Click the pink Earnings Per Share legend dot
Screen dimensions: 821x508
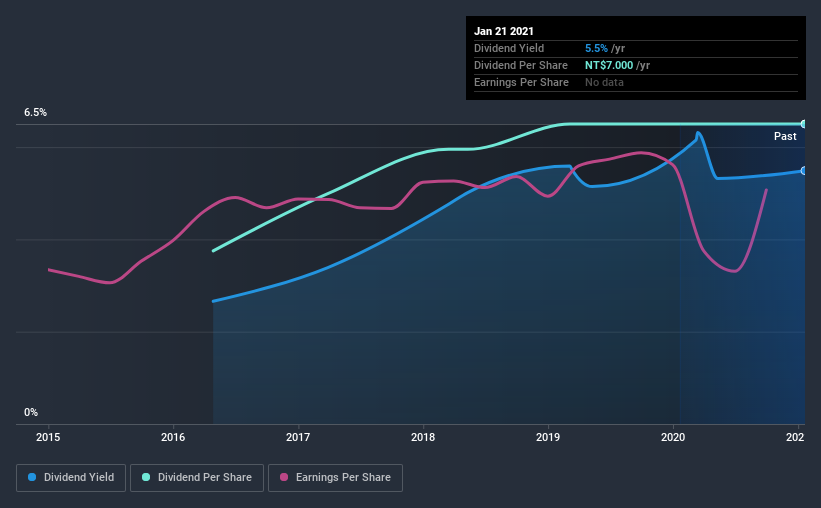point(284,477)
